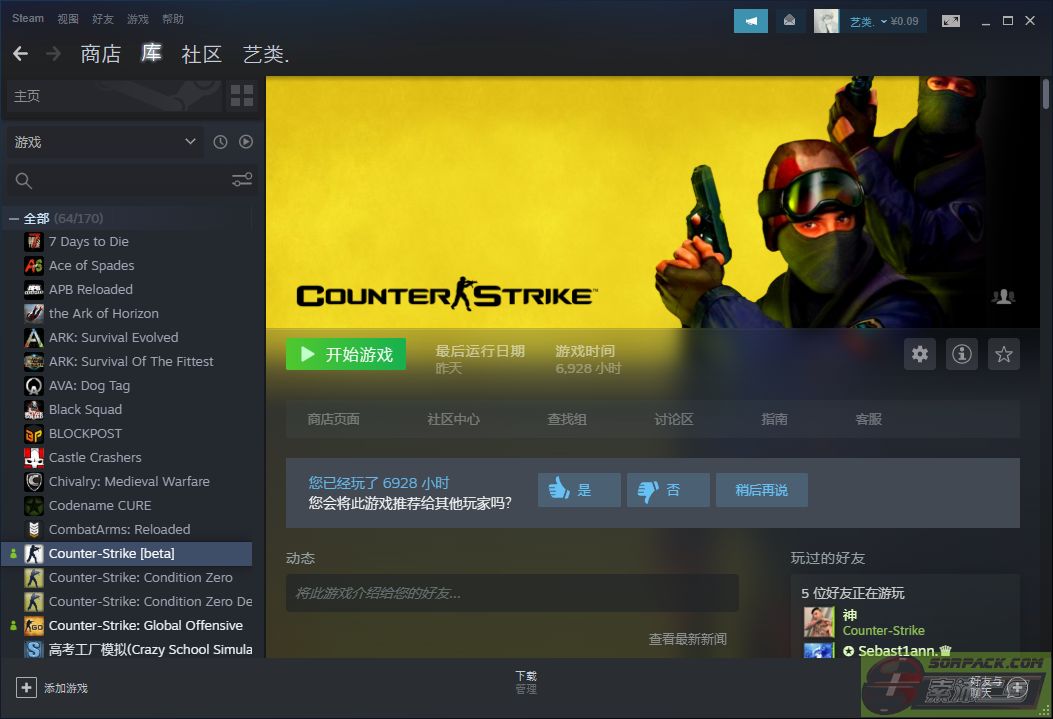The width and height of the screenshot is (1053, 719).
Task: Click the BLOCKPOST game icon
Action: (34, 434)
